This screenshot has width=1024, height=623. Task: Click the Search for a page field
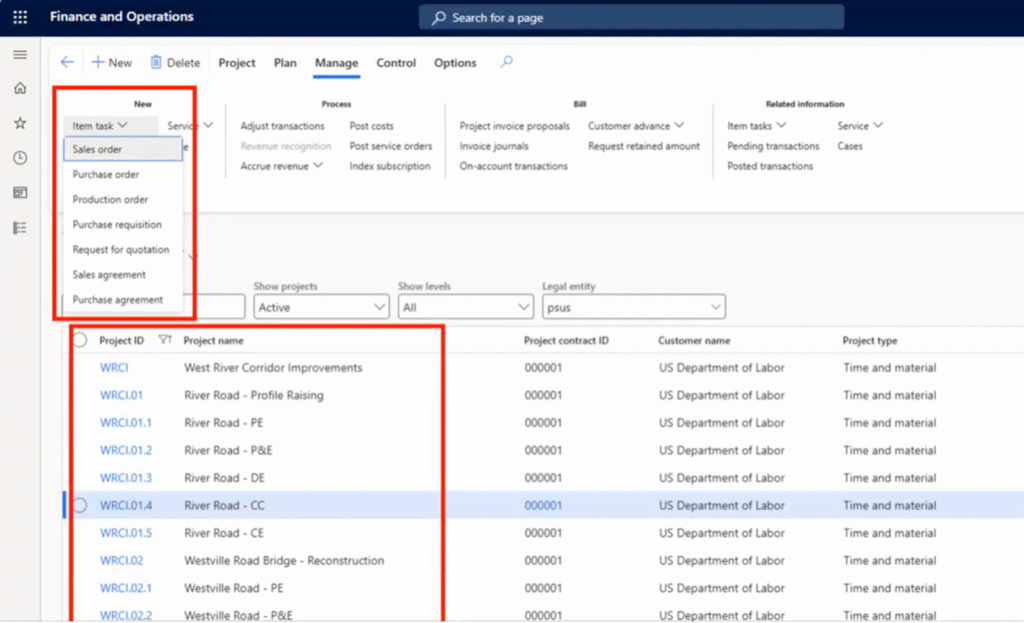[630, 18]
